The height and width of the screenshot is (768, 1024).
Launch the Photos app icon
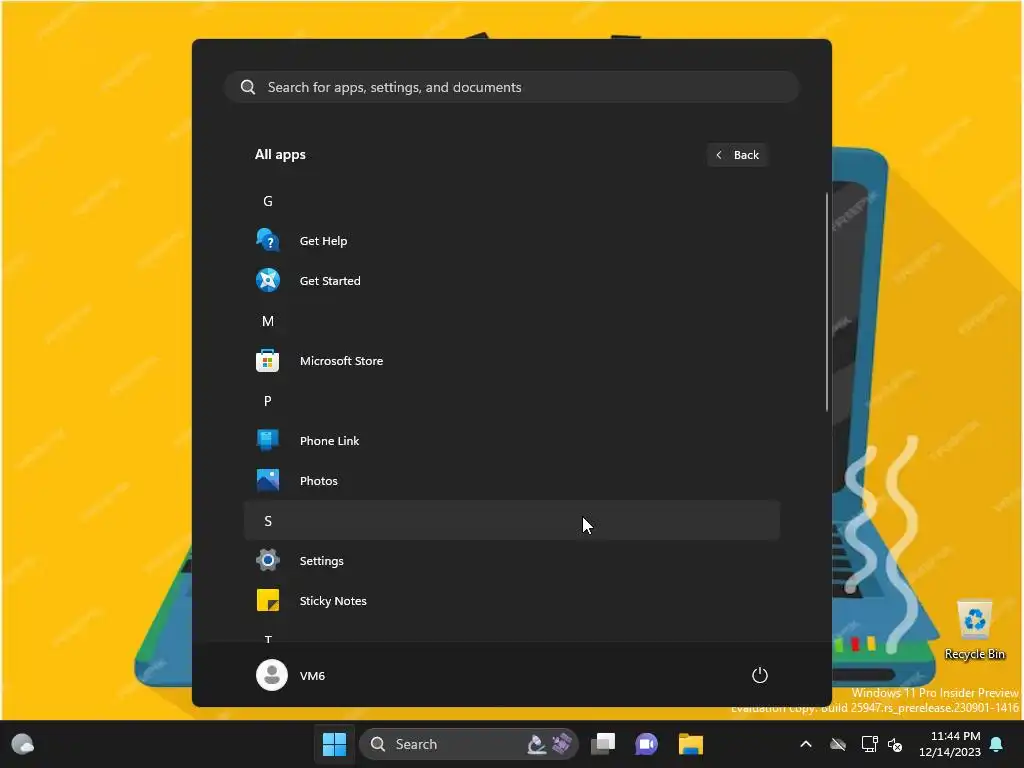point(268,480)
